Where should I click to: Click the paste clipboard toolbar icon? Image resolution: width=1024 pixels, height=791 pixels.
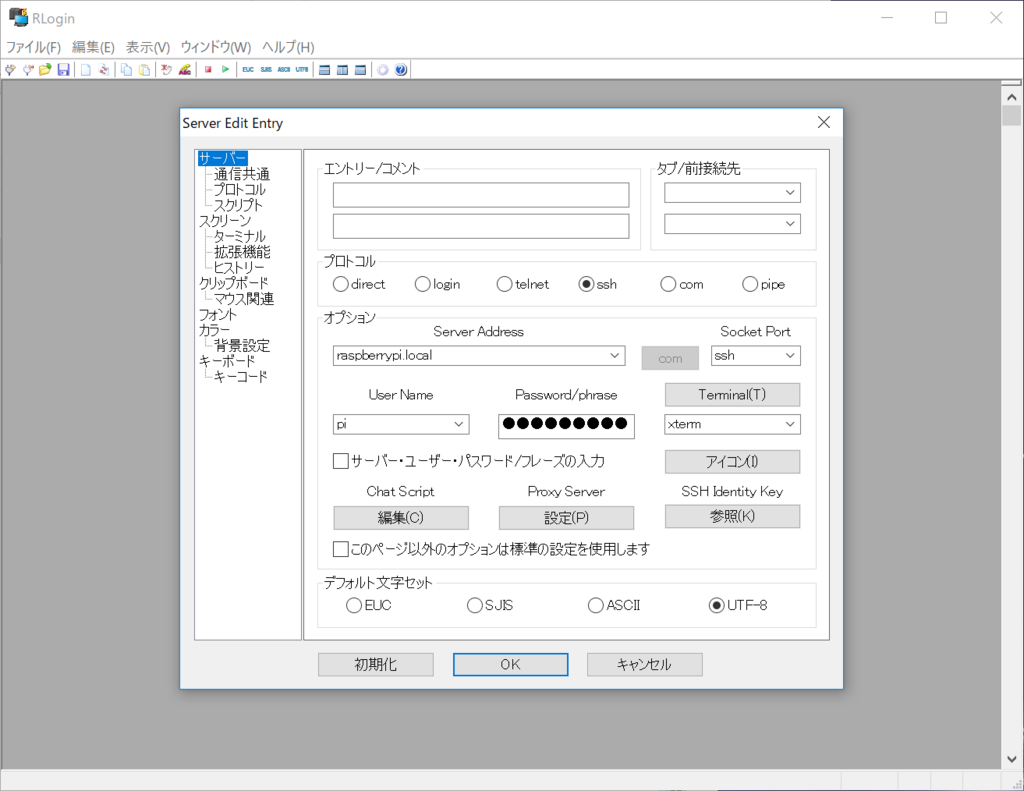click(144, 70)
